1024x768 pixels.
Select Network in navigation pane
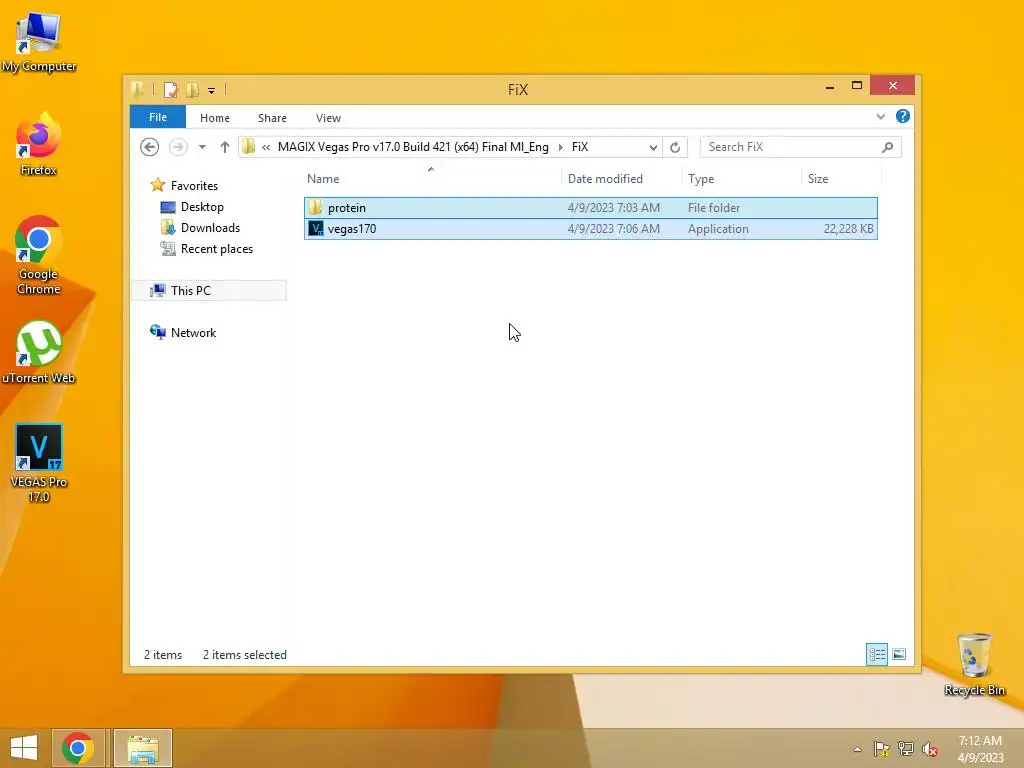pos(193,332)
